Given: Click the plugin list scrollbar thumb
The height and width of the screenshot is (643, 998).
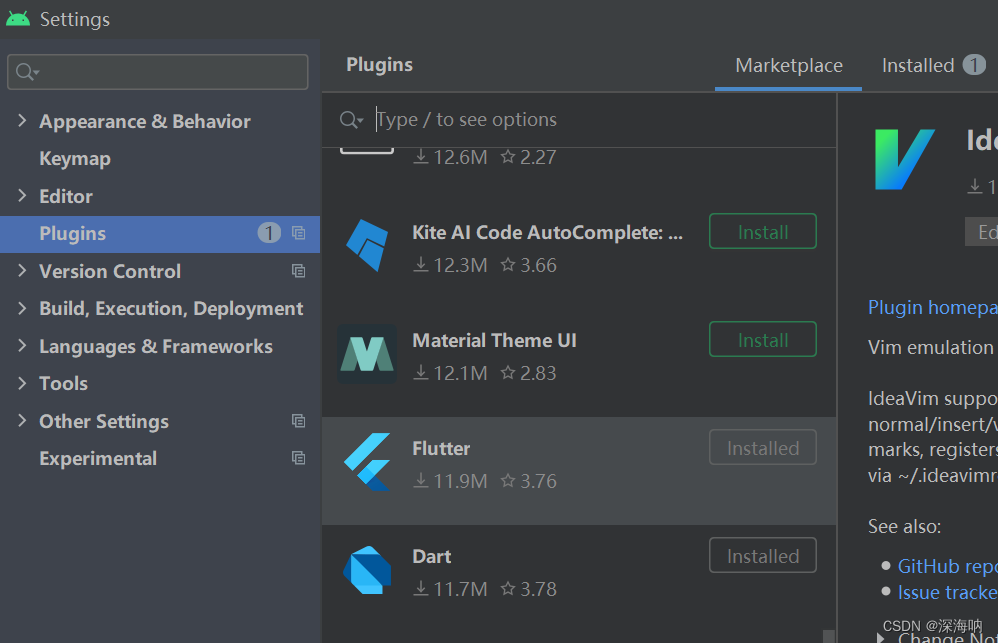Looking at the screenshot, I should pos(828,636).
